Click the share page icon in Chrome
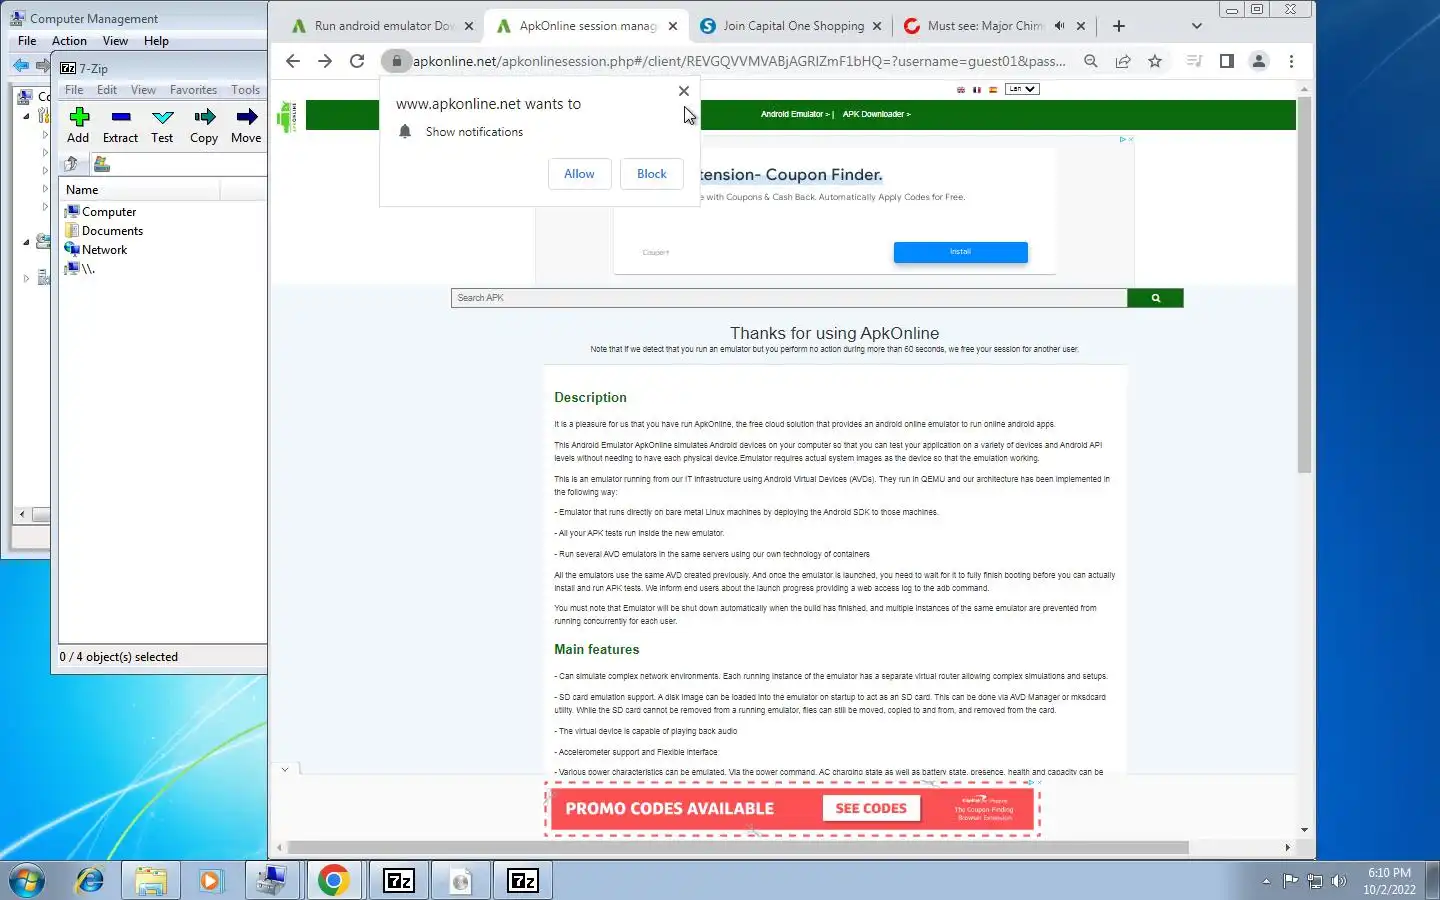Viewport: 1440px width, 900px height. (1123, 61)
